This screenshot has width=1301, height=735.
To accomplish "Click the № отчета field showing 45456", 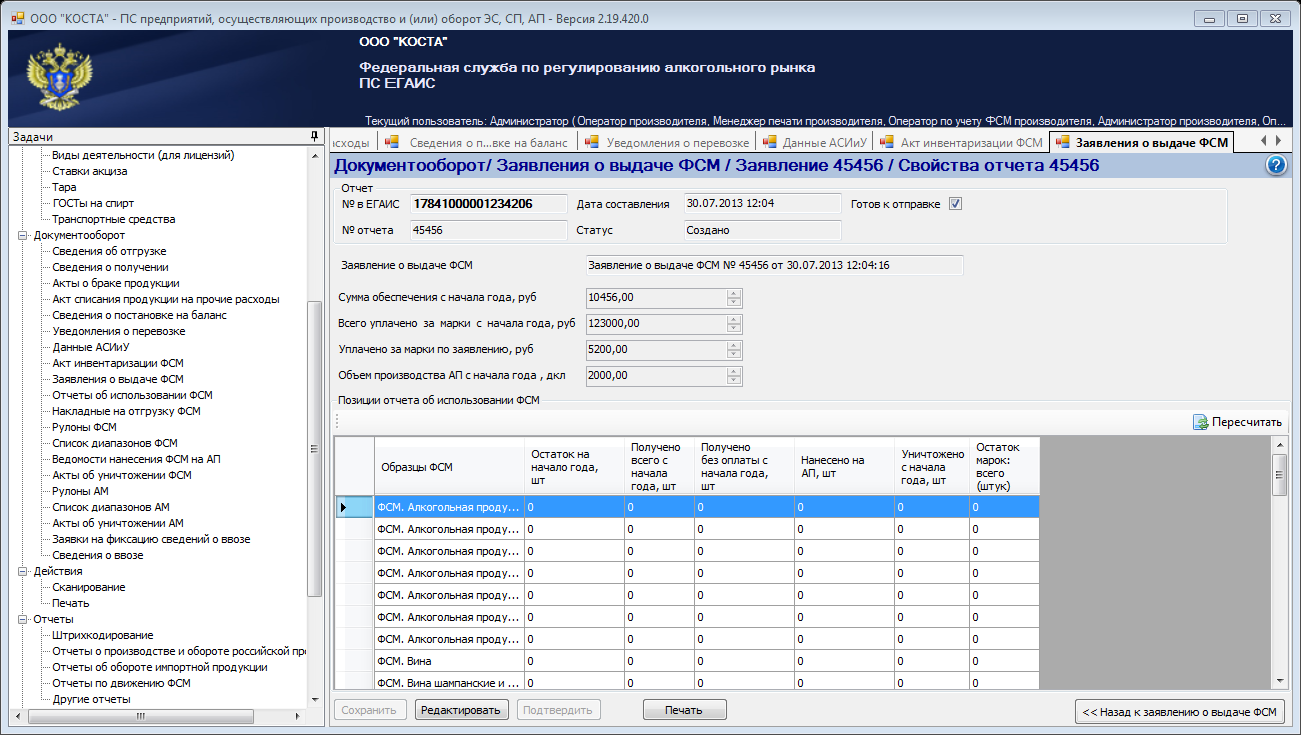I will tap(488, 230).
